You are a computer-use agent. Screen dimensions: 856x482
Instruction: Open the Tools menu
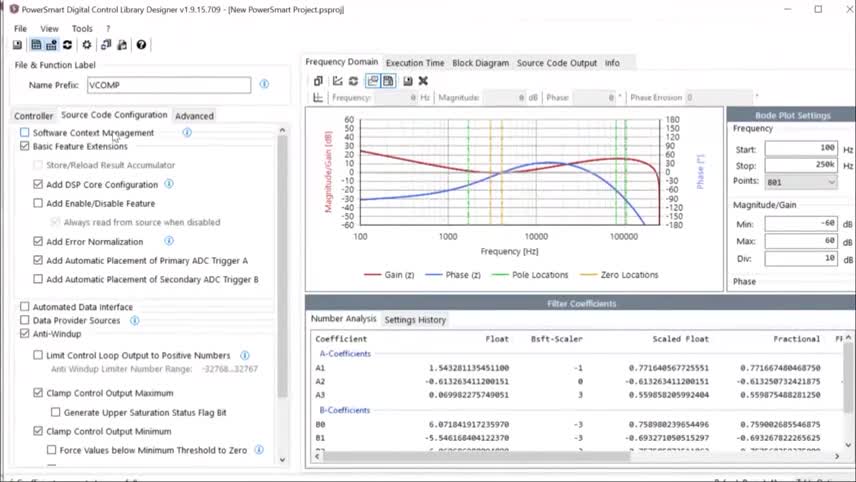(x=82, y=29)
